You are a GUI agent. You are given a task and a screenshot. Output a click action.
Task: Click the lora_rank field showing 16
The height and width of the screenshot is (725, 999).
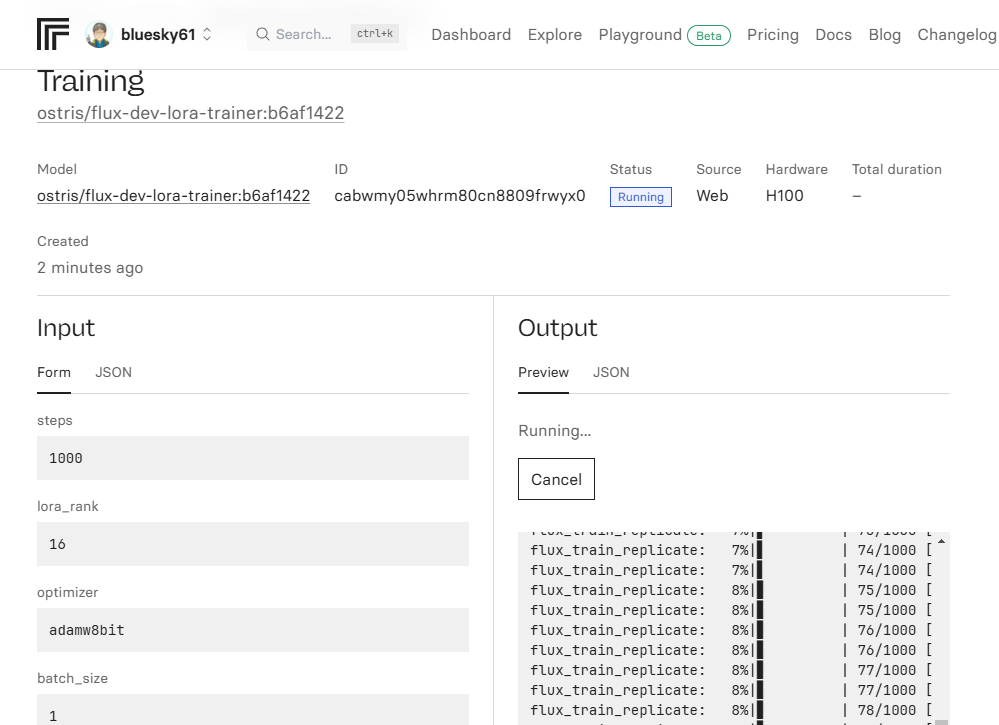(253, 544)
